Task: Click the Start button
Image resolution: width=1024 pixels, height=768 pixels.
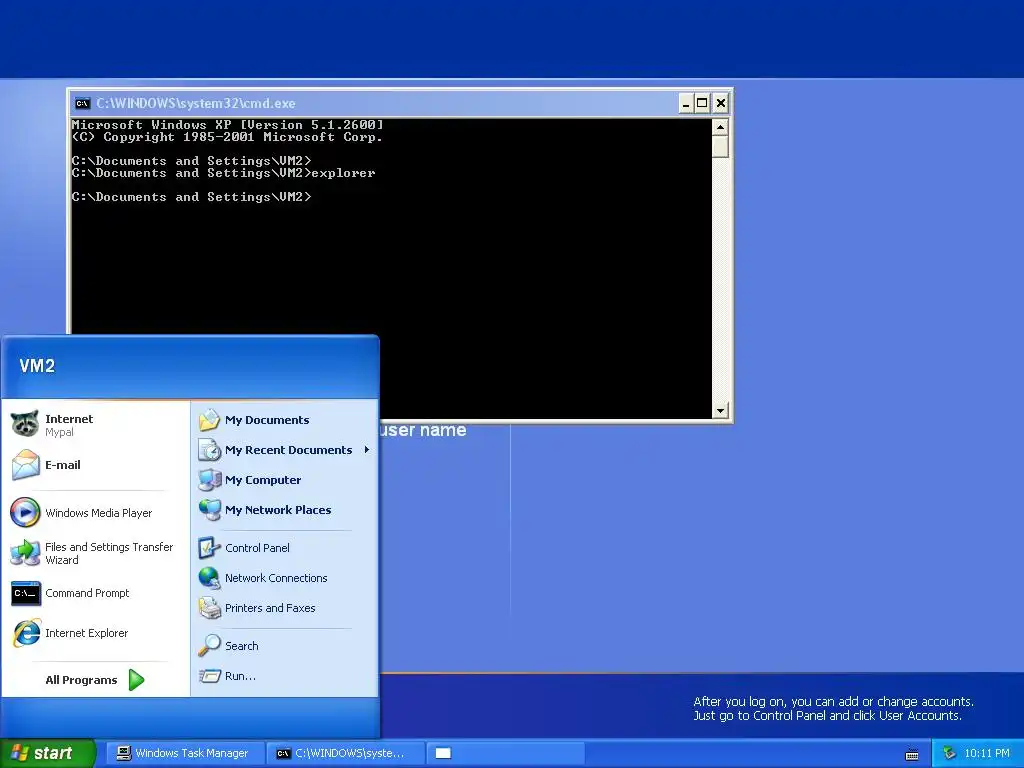Action: (x=47, y=753)
